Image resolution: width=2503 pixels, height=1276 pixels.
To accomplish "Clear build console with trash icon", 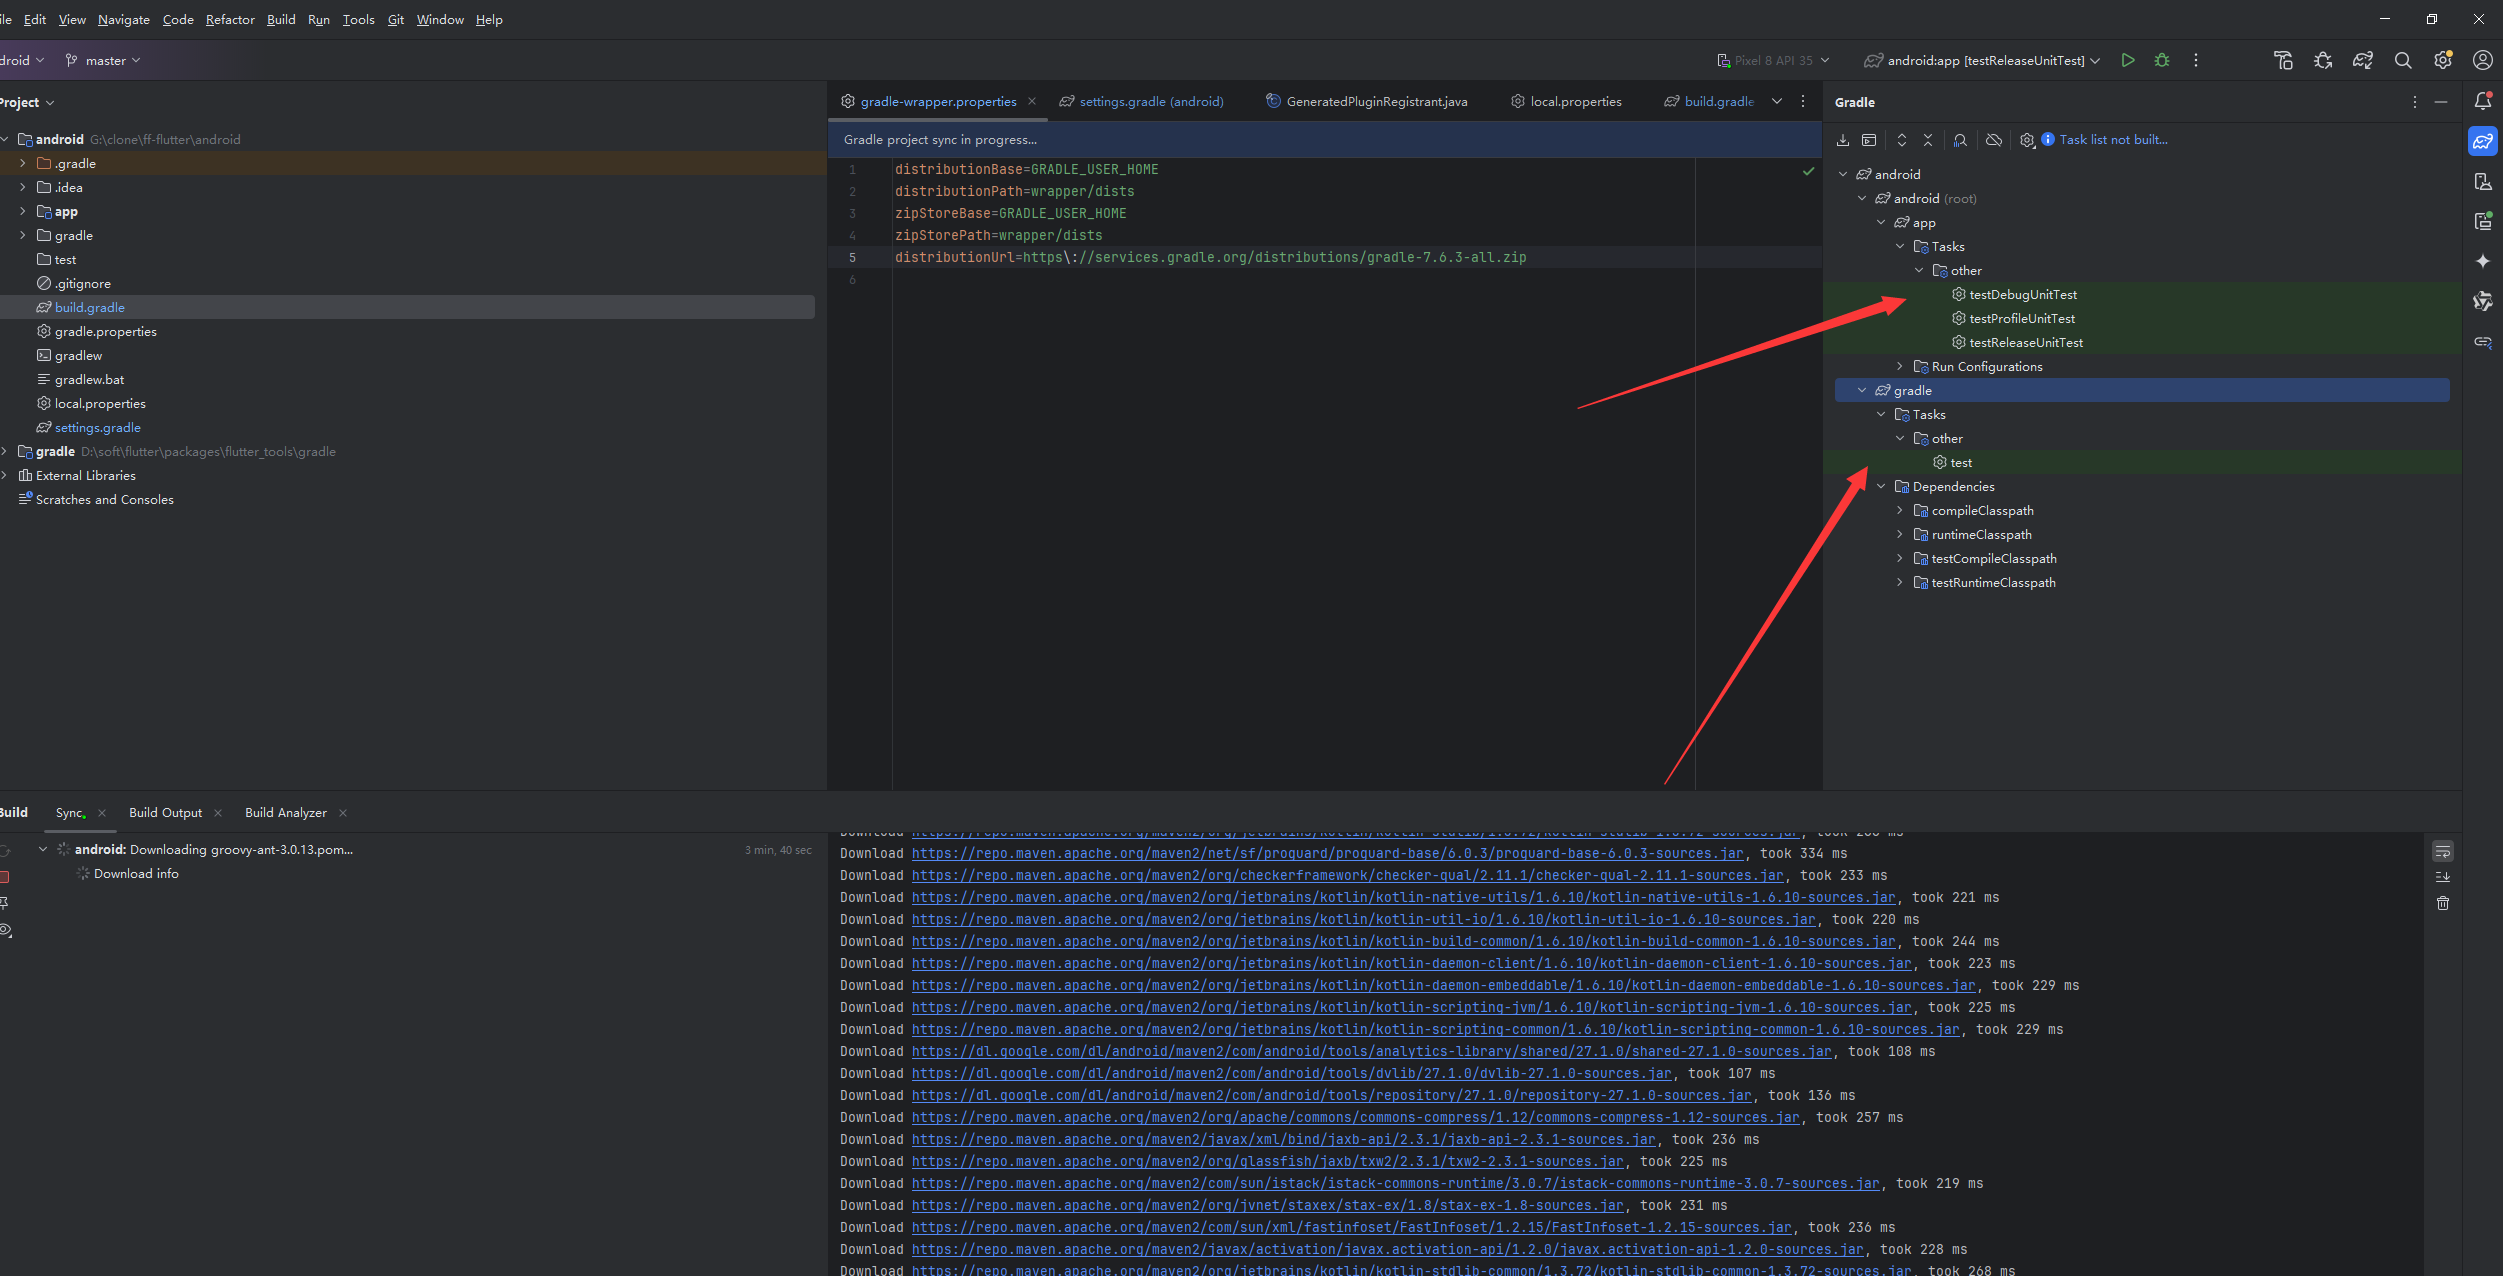I will point(2442,903).
